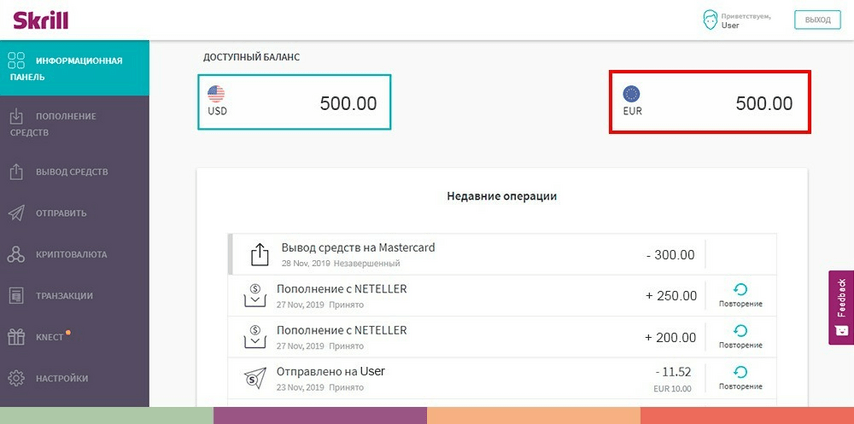Click the Вывод средств upload icon in sidebar
This screenshot has height=424, width=854.
[x=16, y=172]
